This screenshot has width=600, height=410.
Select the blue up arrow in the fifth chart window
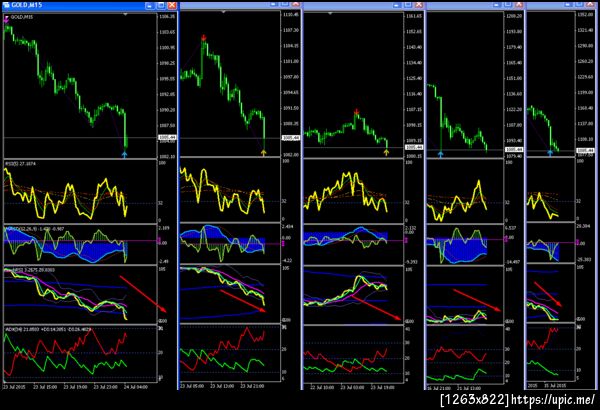point(550,153)
